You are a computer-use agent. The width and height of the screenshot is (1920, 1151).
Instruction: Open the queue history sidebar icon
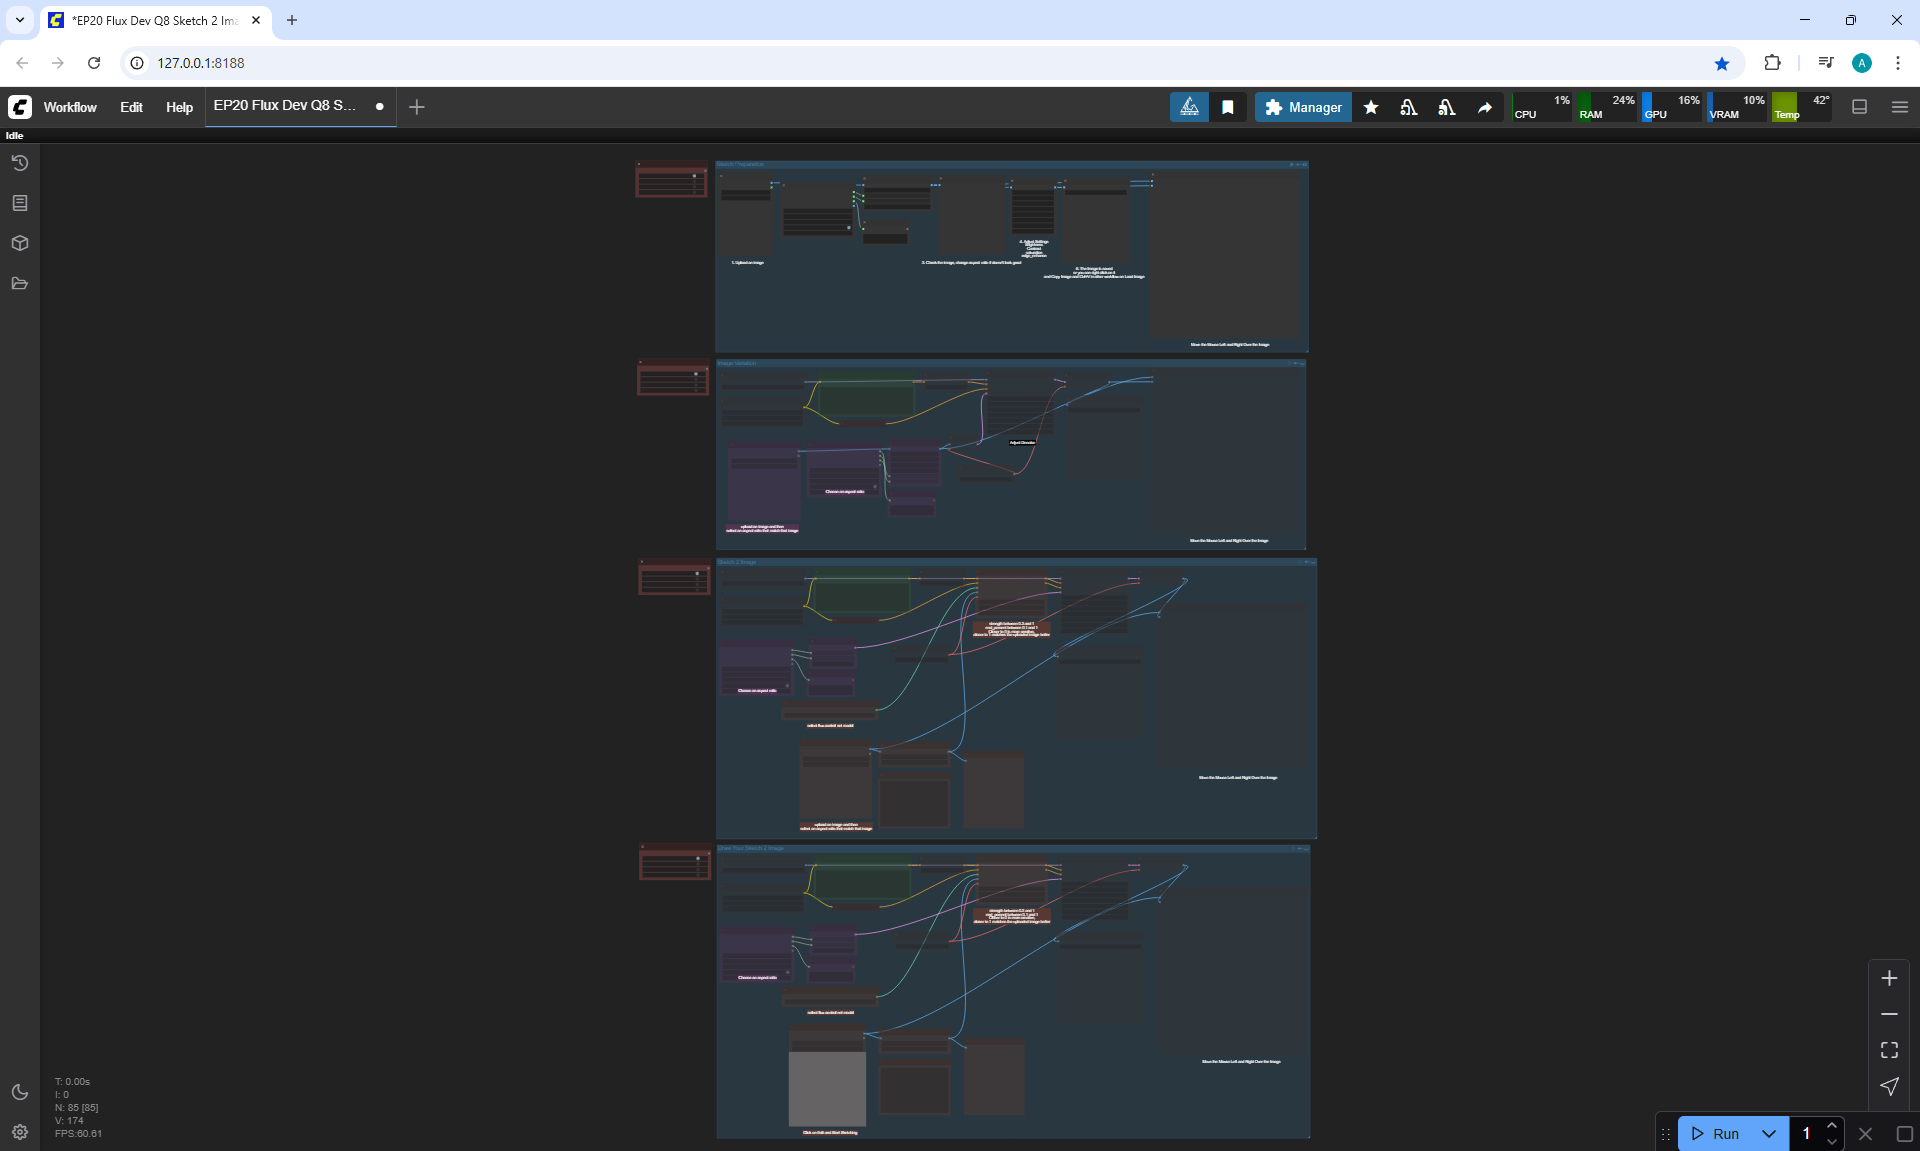pos(19,163)
